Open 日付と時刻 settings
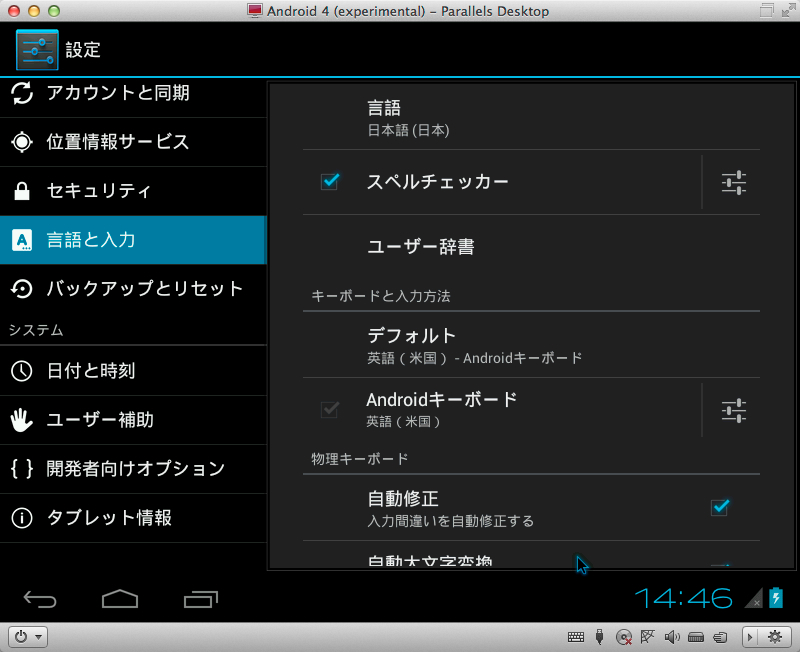Screen dimensions: 800x652 tap(133, 371)
